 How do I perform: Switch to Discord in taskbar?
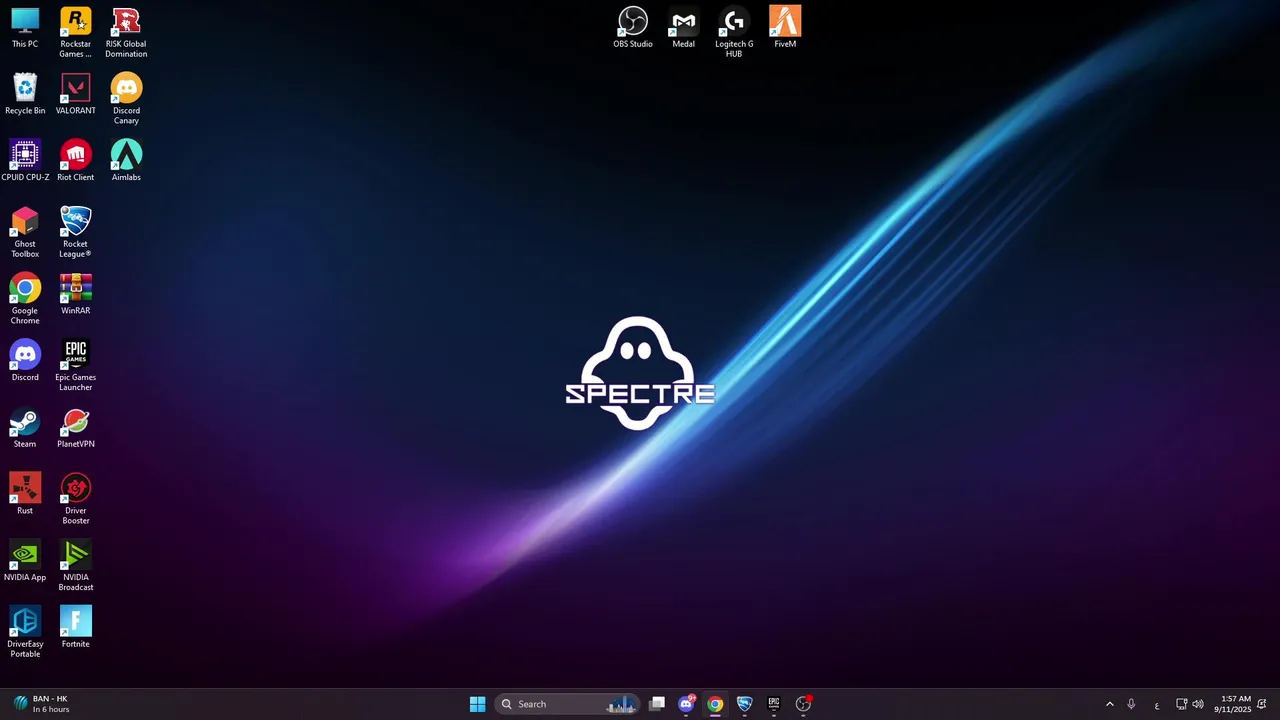click(x=686, y=704)
